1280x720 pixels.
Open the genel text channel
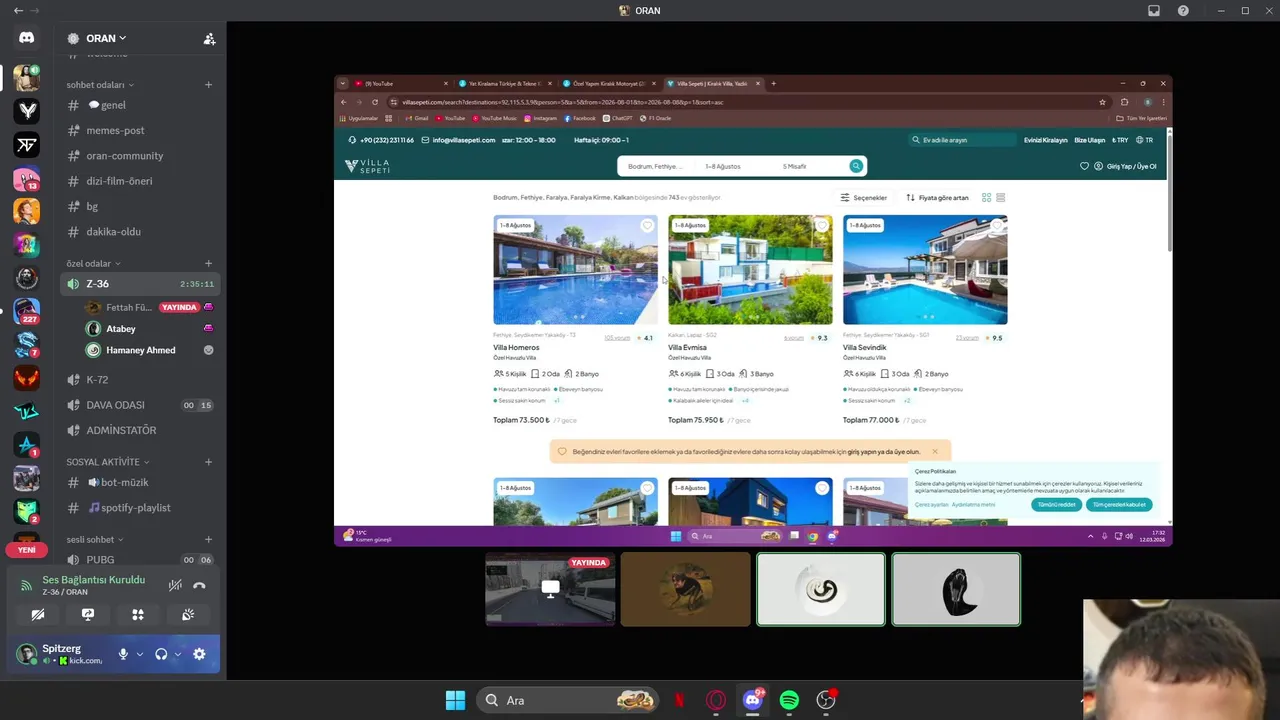click(139, 105)
